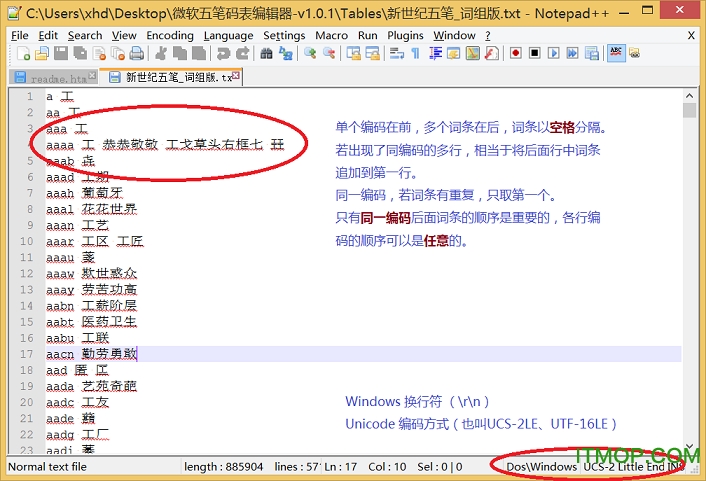
Task: Open the File menu
Action: point(19,35)
